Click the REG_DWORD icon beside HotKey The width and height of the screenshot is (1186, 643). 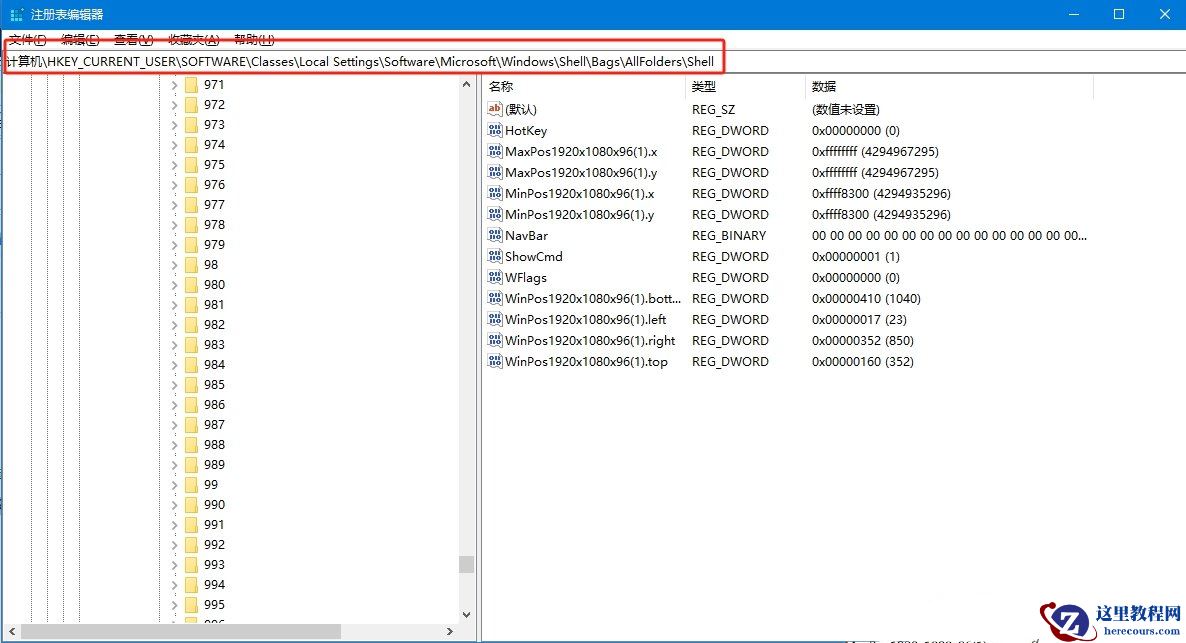pos(495,130)
